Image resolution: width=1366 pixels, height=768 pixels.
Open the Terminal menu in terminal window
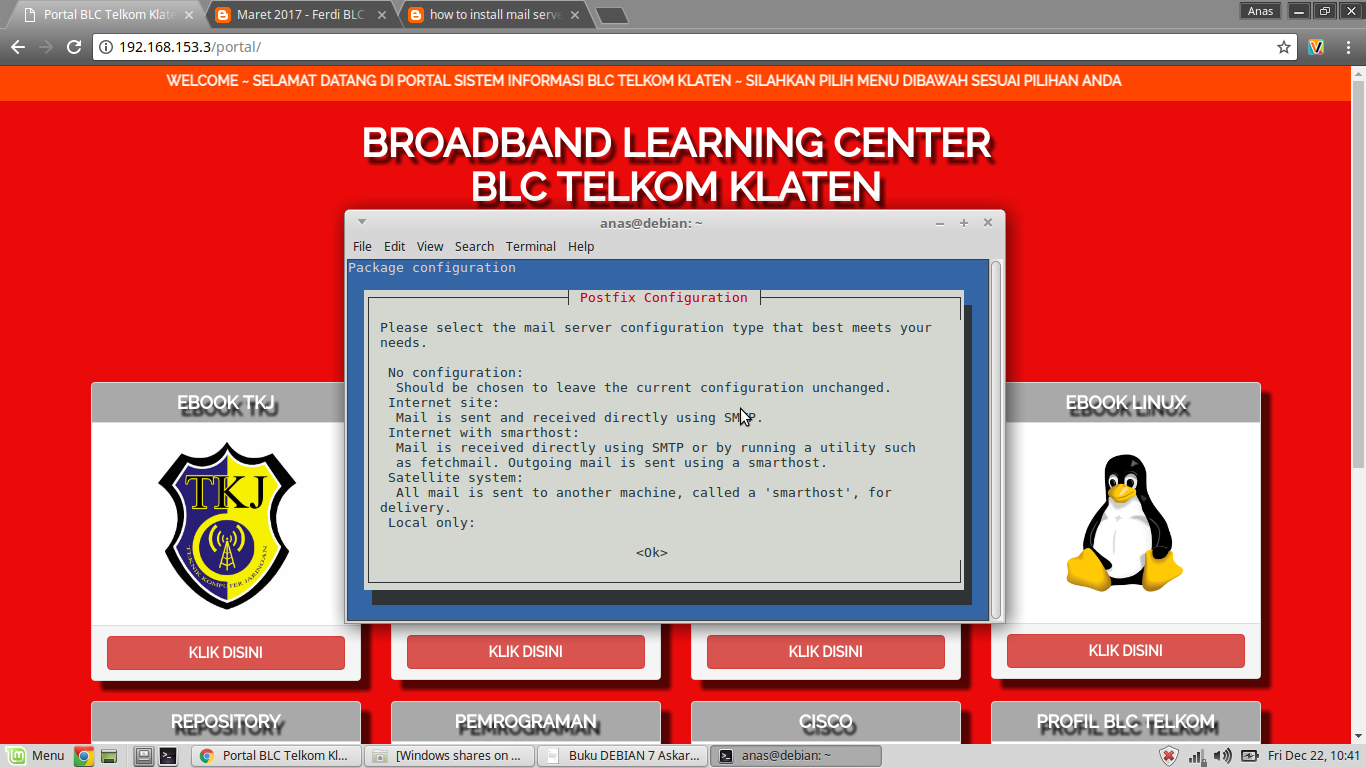coord(530,246)
